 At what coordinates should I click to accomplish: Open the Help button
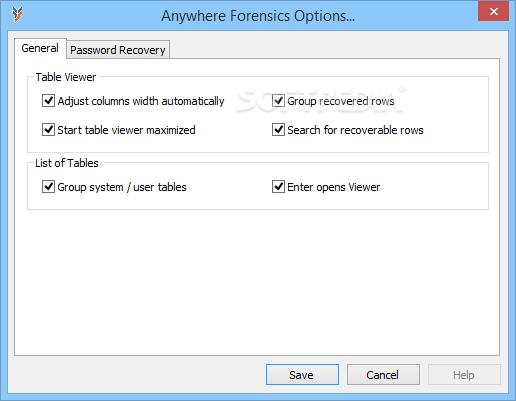[x=464, y=375]
